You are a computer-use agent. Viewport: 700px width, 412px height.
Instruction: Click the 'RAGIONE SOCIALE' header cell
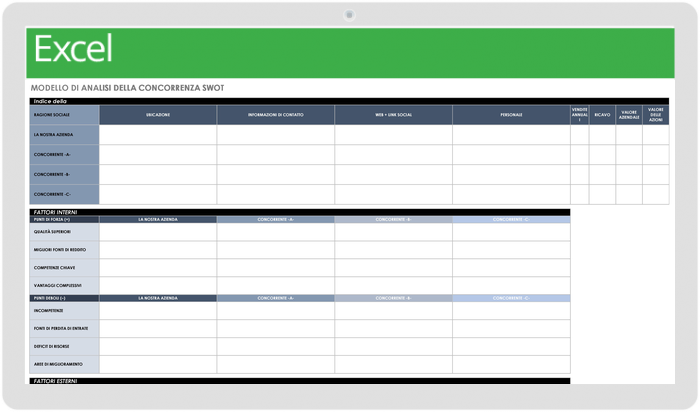pyautogui.click(x=64, y=115)
